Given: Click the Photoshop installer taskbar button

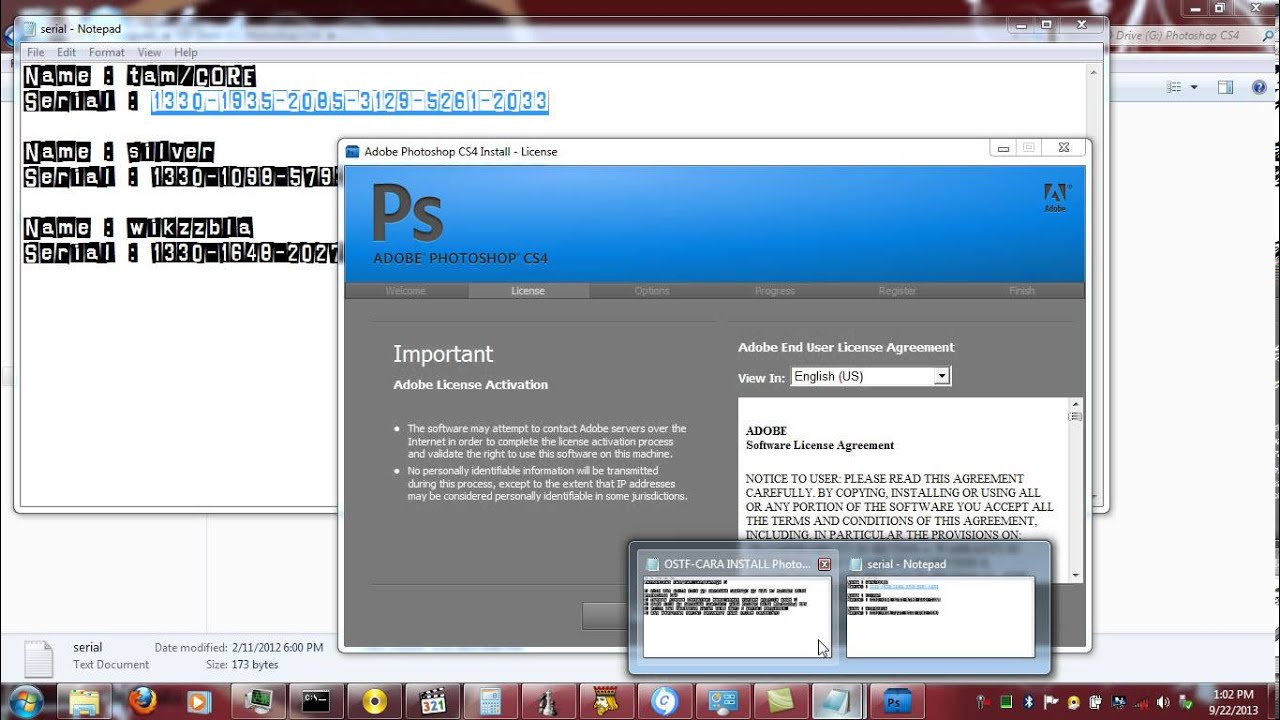Looking at the screenshot, I should click(895, 700).
